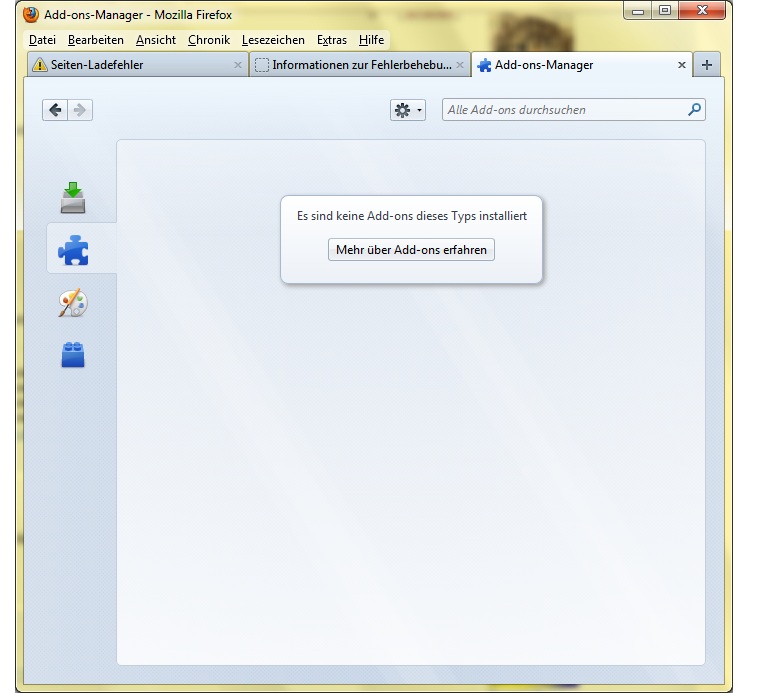The width and height of the screenshot is (768, 693).
Task: Open the Bearbeiten menu
Action: [x=96, y=40]
